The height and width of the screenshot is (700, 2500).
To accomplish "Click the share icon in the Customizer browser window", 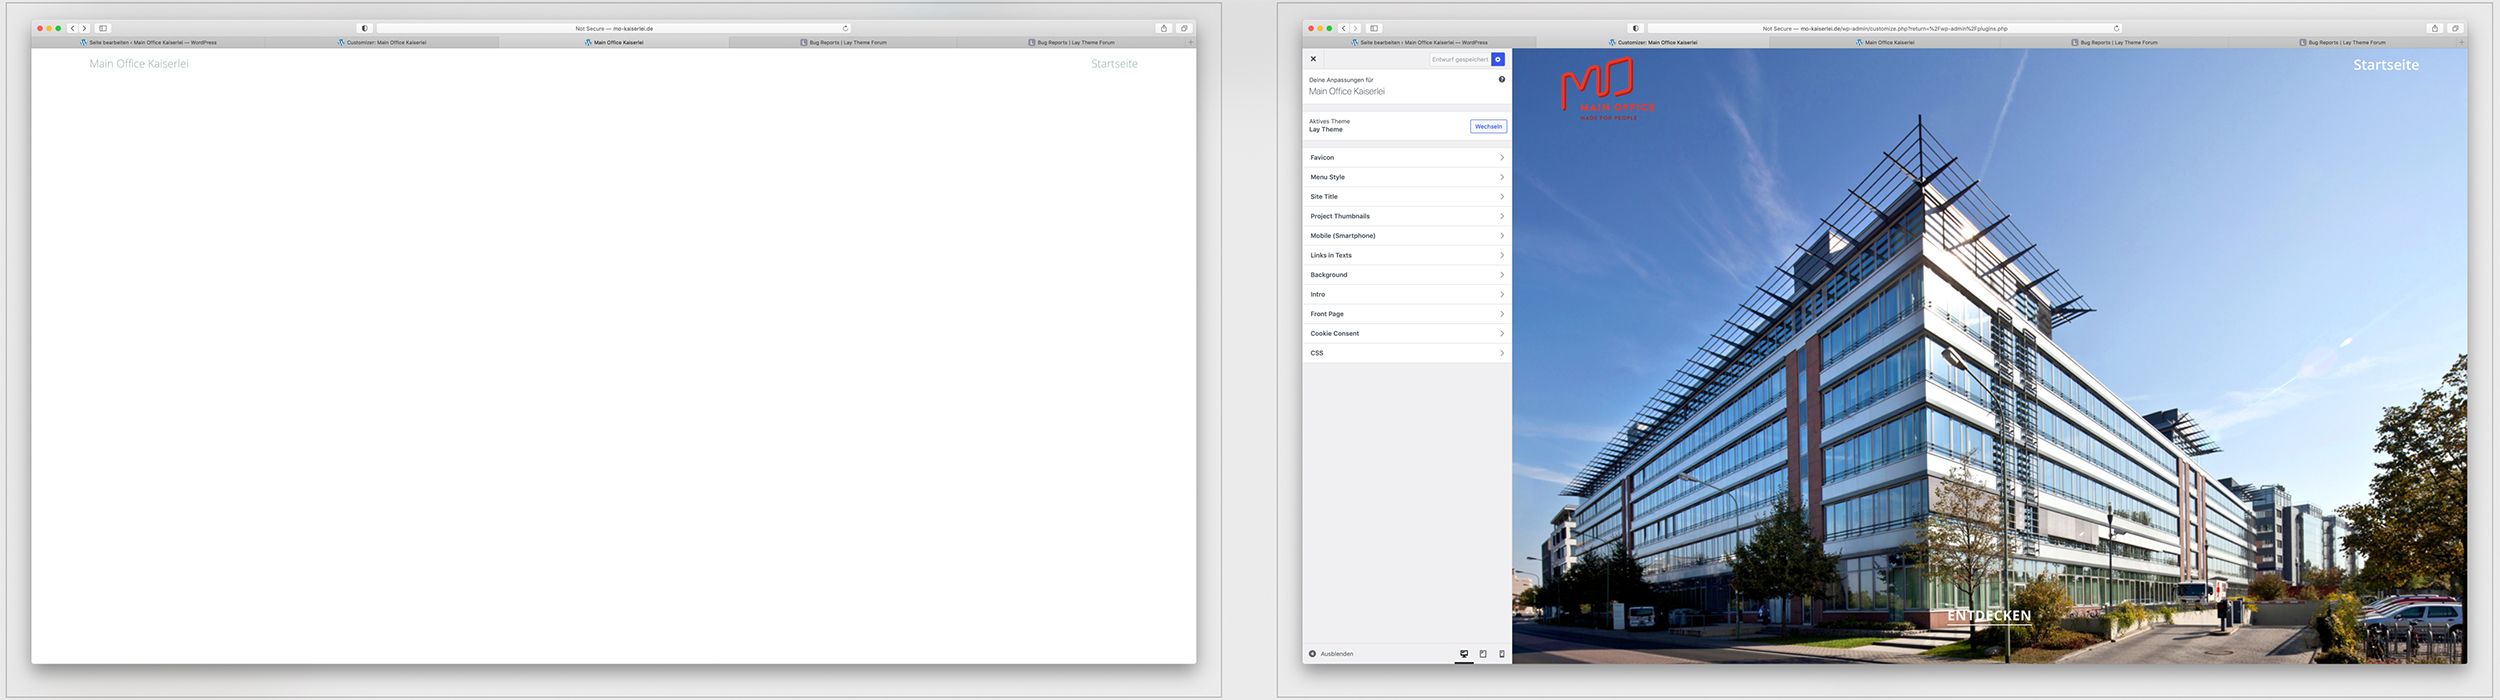I will pos(2435,28).
